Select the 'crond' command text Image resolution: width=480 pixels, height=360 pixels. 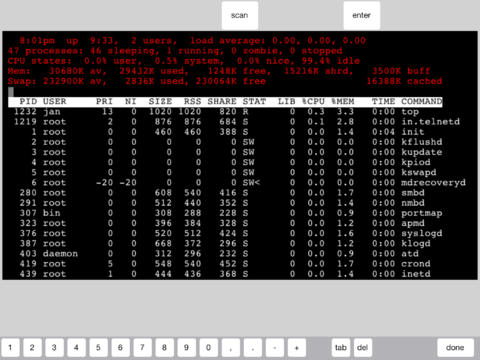click(x=416, y=264)
